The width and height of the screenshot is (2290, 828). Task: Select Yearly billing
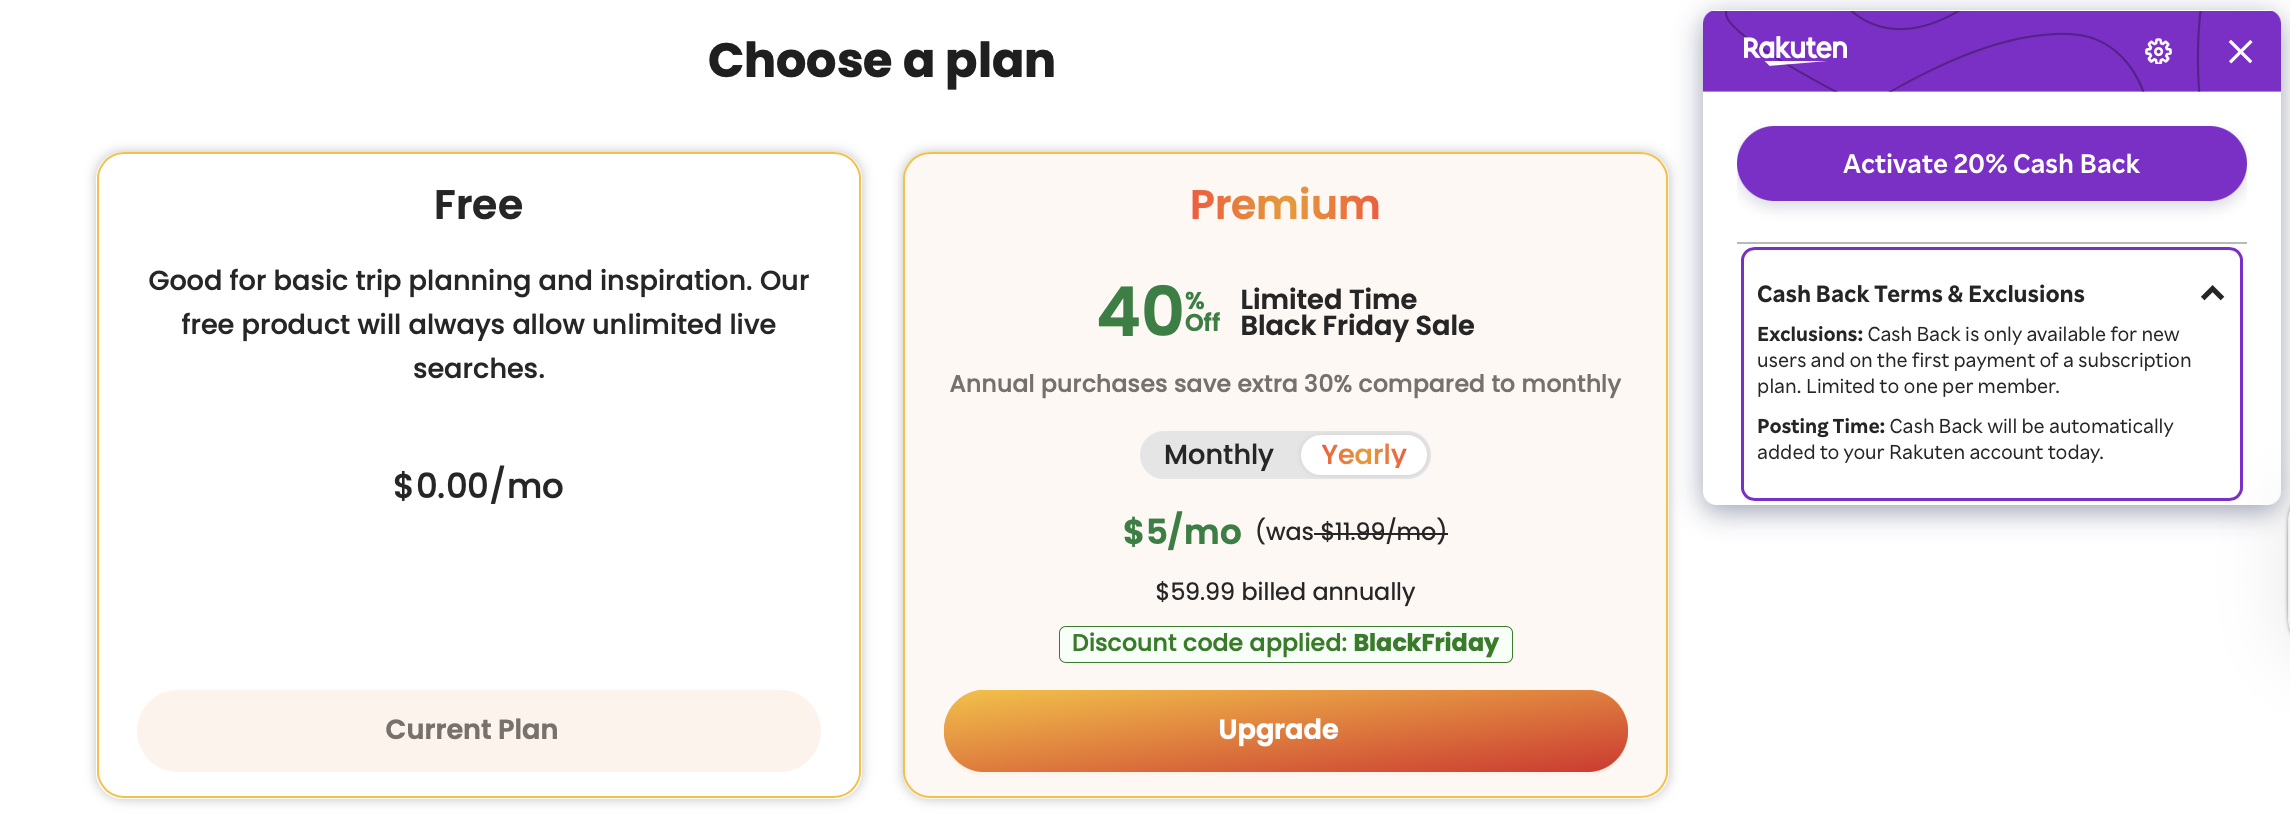tap(1364, 454)
